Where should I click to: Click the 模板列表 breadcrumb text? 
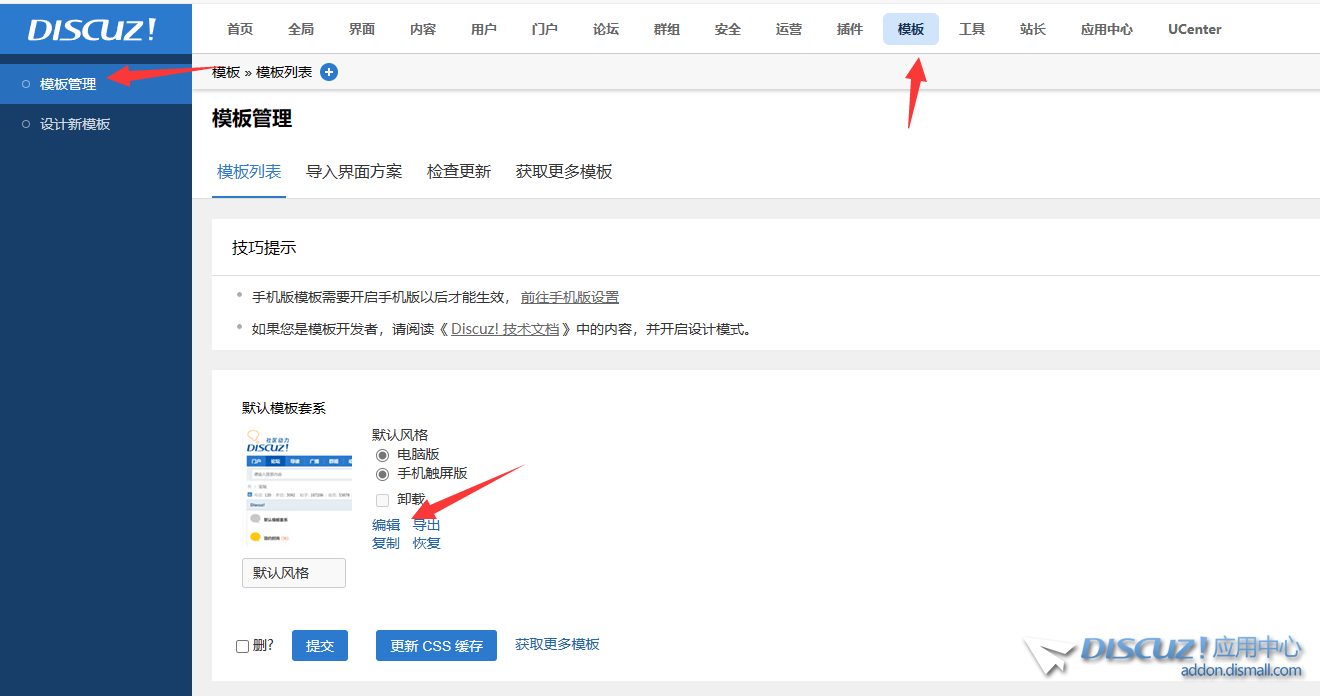click(284, 72)
